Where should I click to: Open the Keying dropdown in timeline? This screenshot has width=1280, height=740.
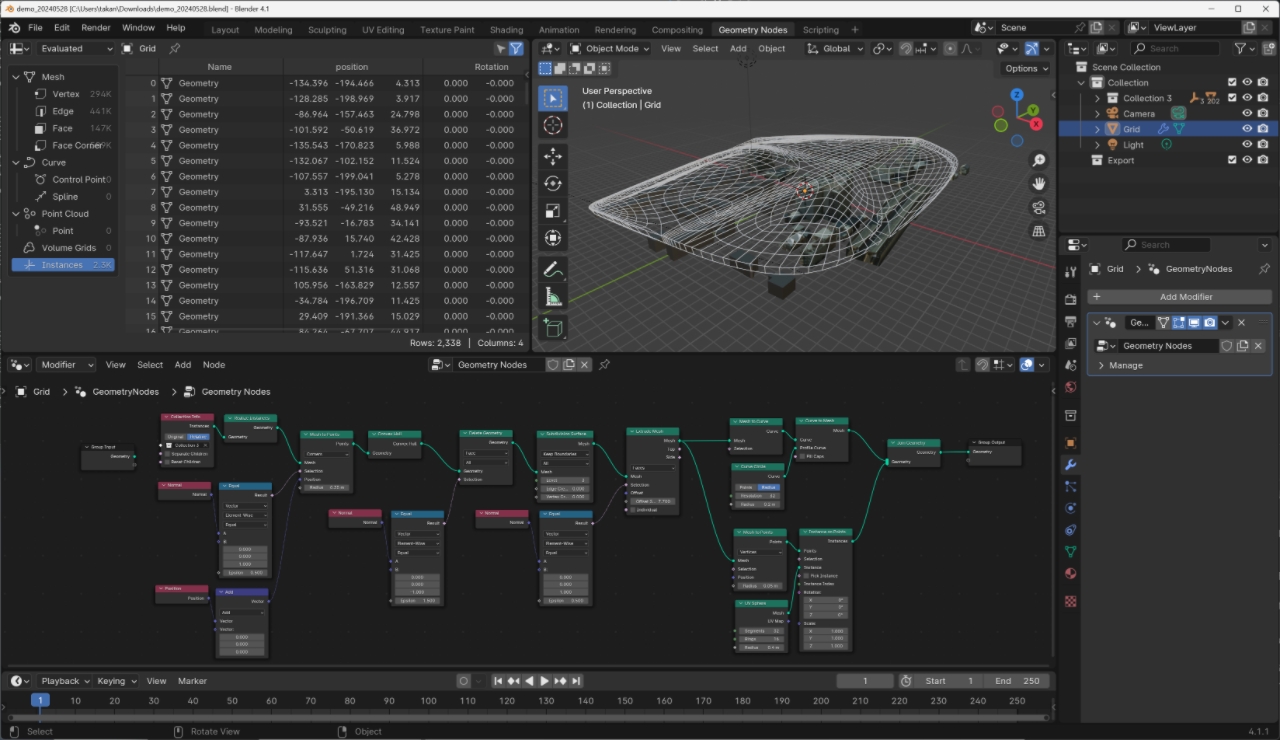[116, 681]
